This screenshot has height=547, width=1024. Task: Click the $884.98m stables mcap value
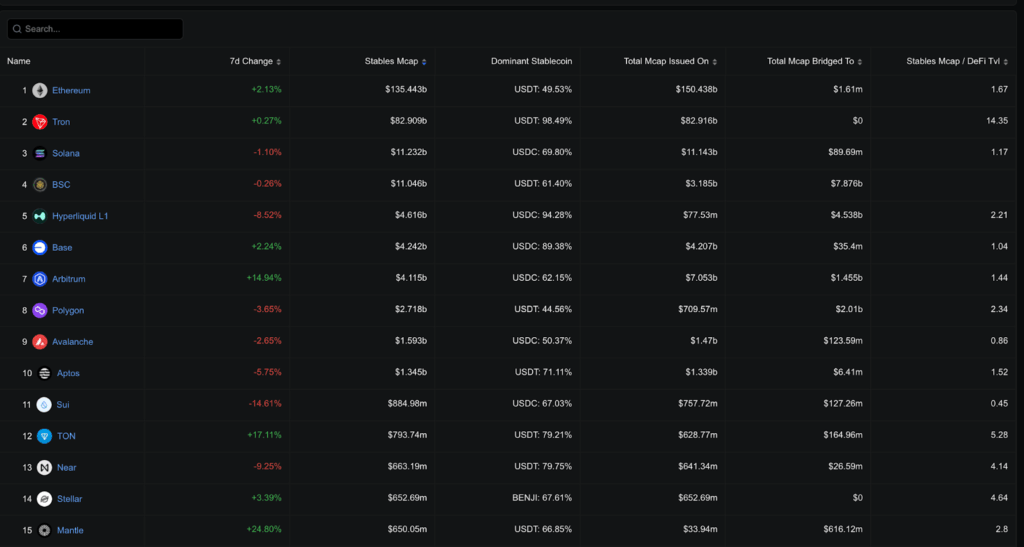(x=408, y=404)
